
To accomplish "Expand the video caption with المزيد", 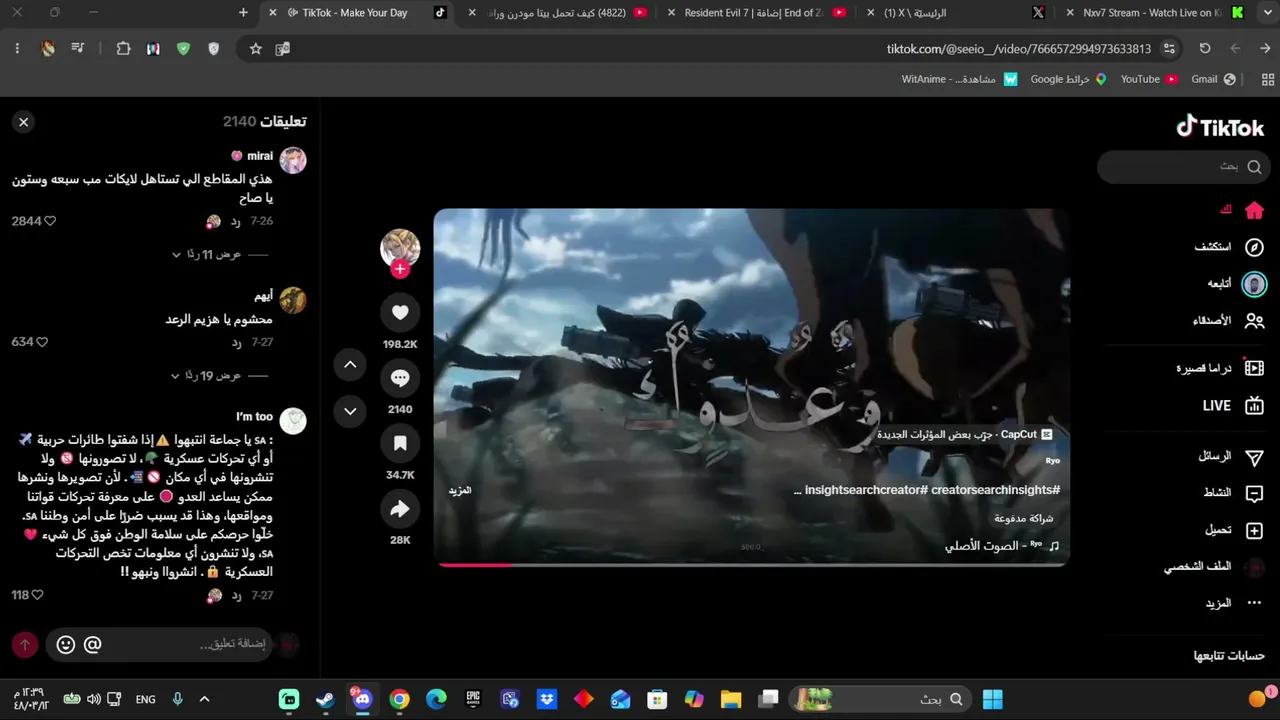I will click(x=460, y=490).
